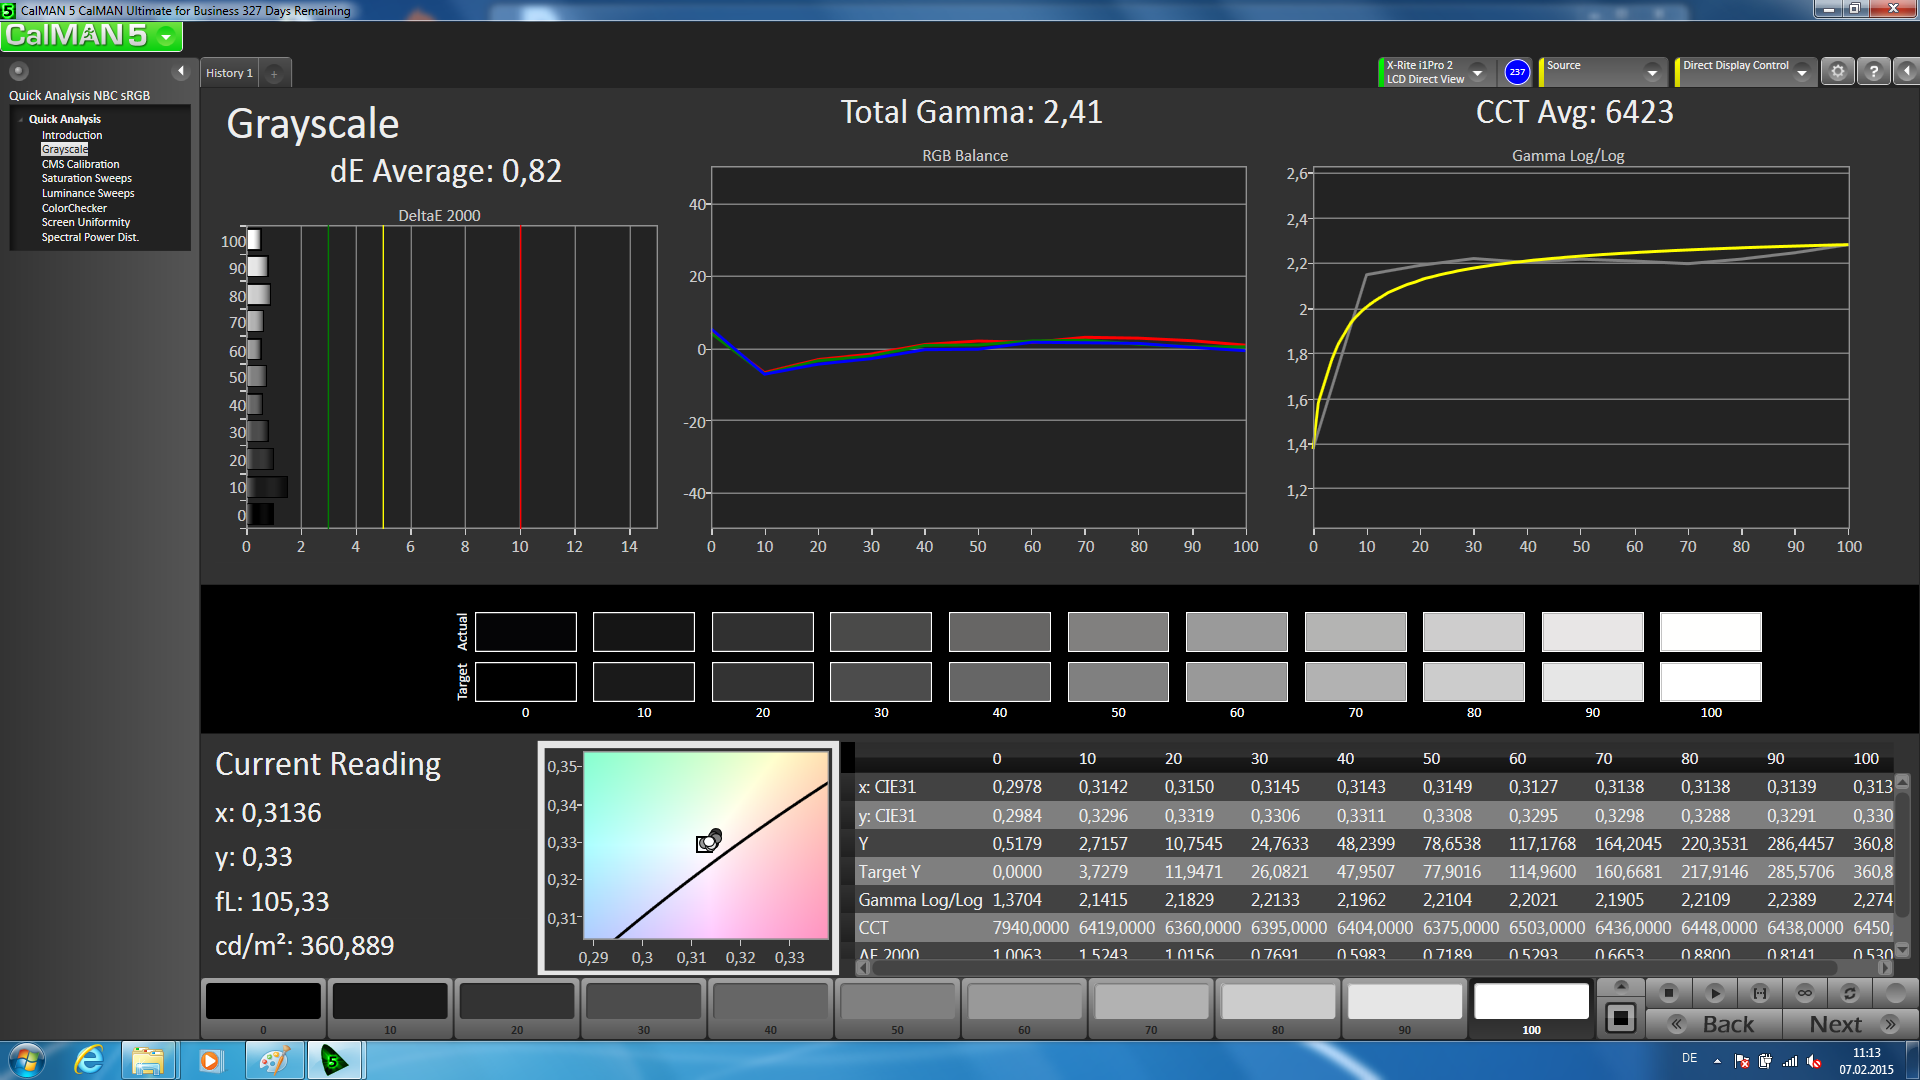Switch to the History 1 tab
The height and width of the screenshot is (1080, 1920).
click(229, 73)
